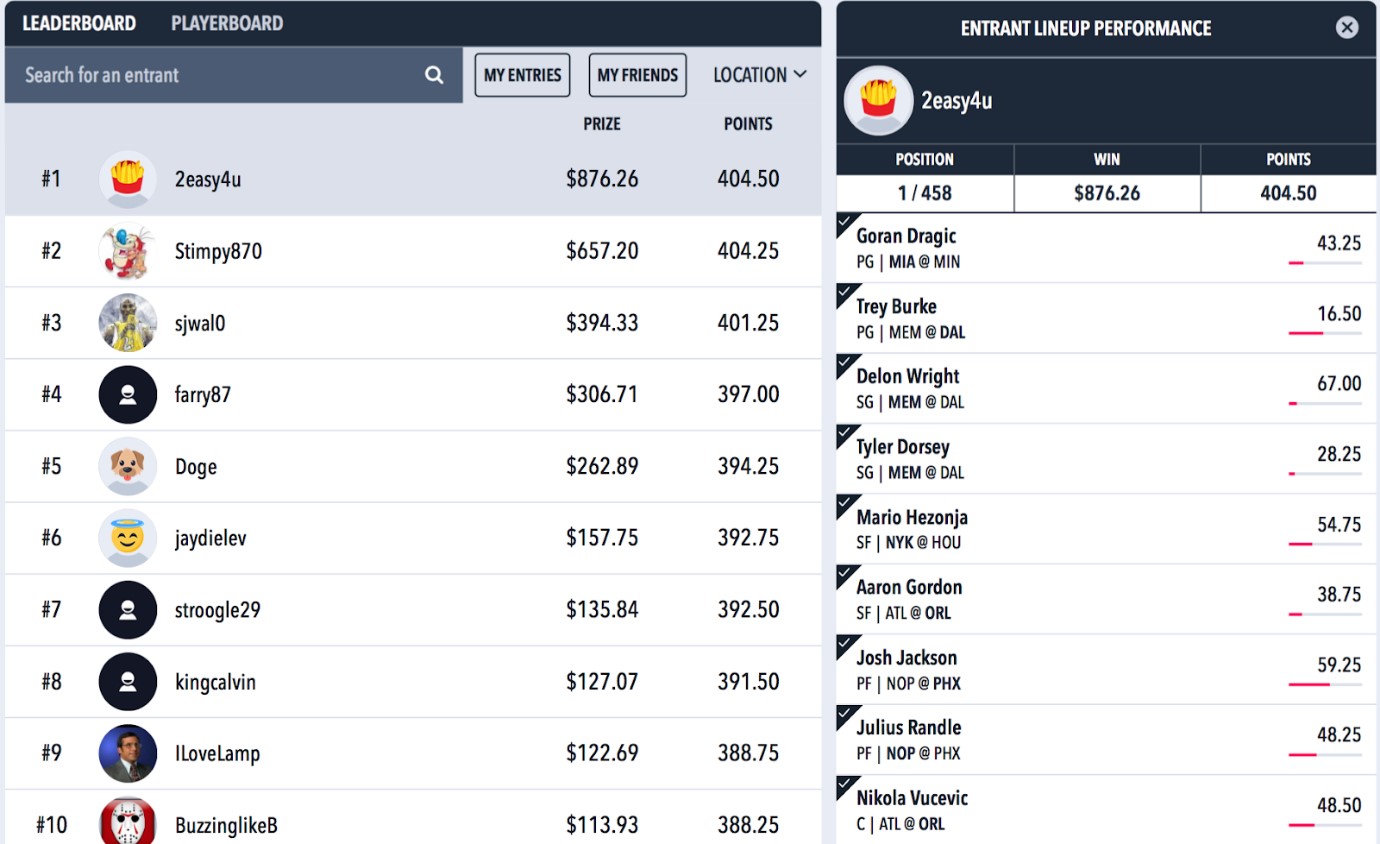Viewport: 1380px width, 844px height.
Task: Switch to the Leaderboard tab
Action: tap(79, 23)
